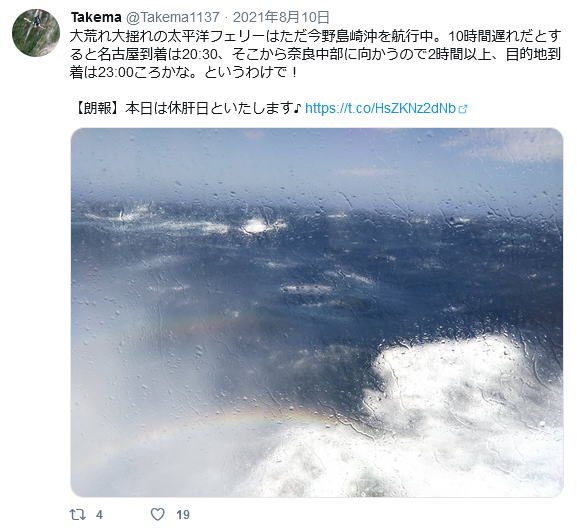This screenshot has width=577, height=528.
Task: Open the t.co/HsZKNz2dNb link
Action: click(380, 108)
